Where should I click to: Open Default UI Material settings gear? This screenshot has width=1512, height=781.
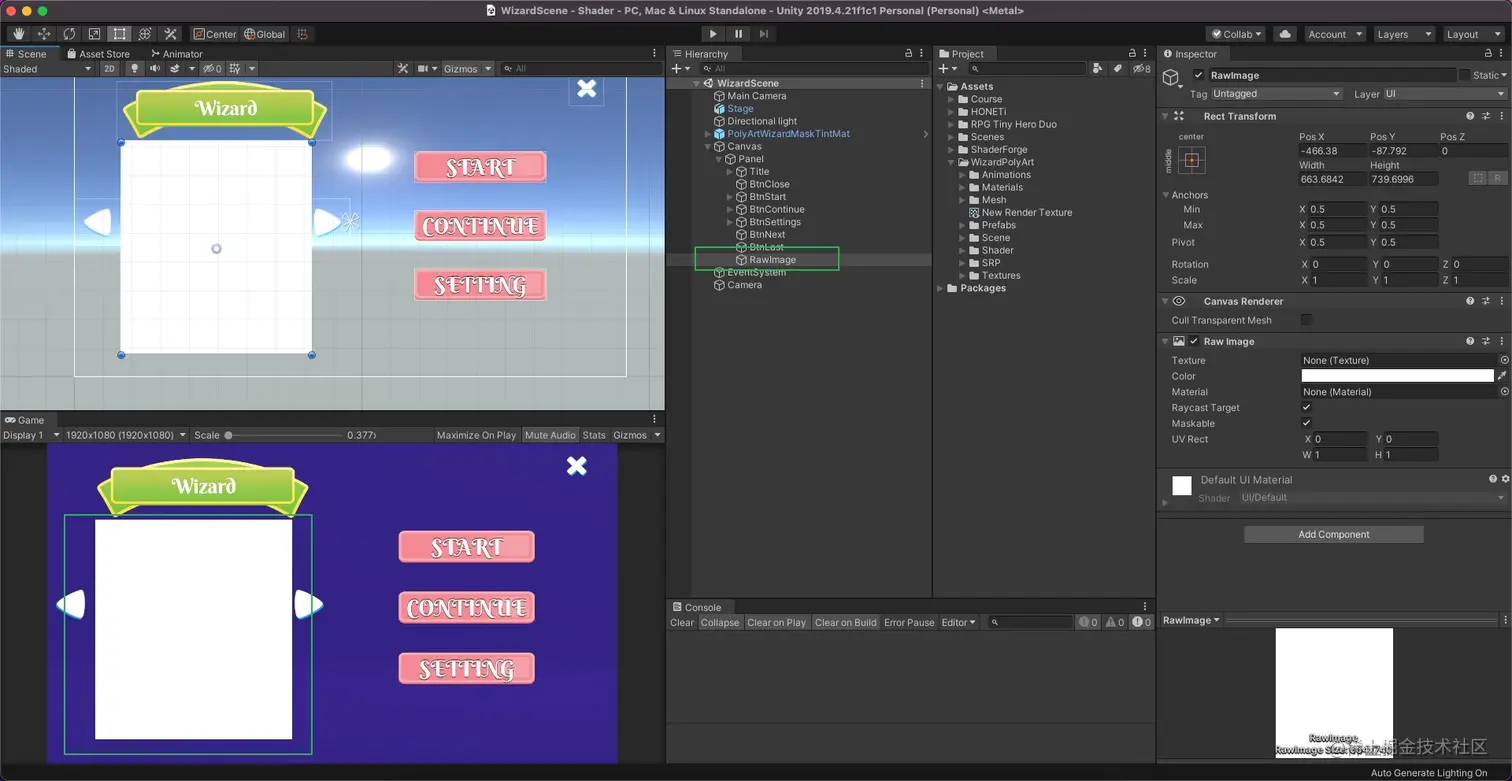1505,480
